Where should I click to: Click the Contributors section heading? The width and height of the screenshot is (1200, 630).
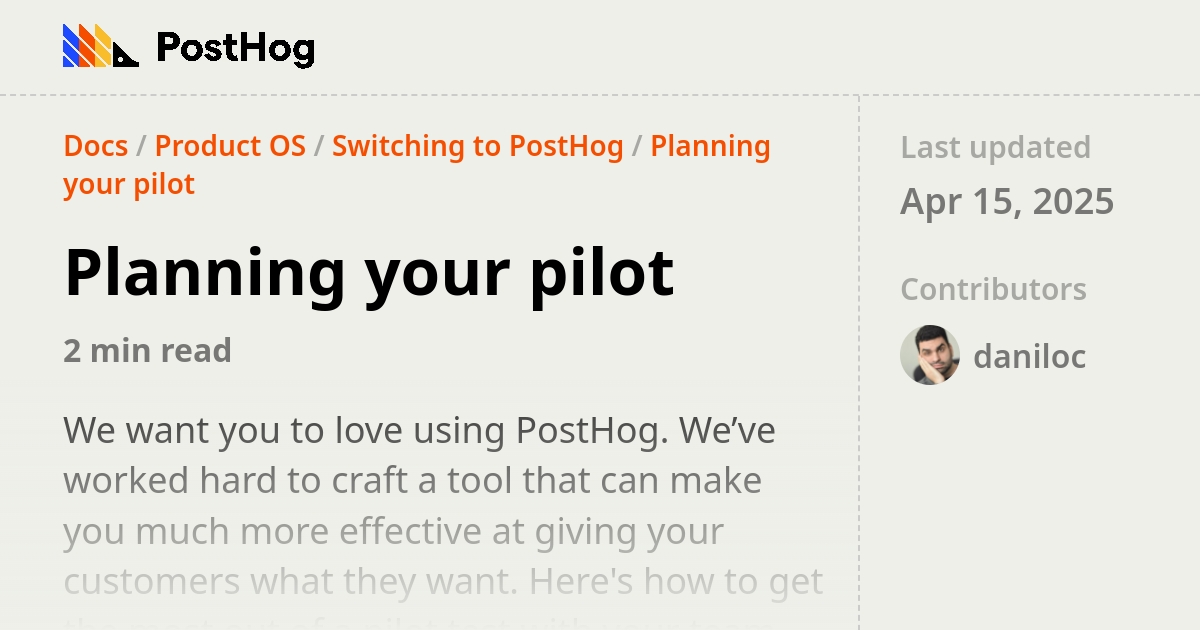(x=993, y=289)
